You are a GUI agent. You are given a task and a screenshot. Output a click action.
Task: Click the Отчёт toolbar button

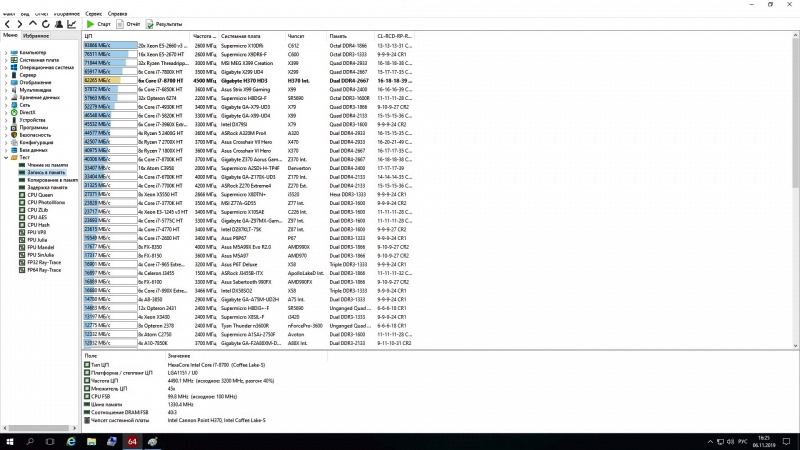coord(128,24)
